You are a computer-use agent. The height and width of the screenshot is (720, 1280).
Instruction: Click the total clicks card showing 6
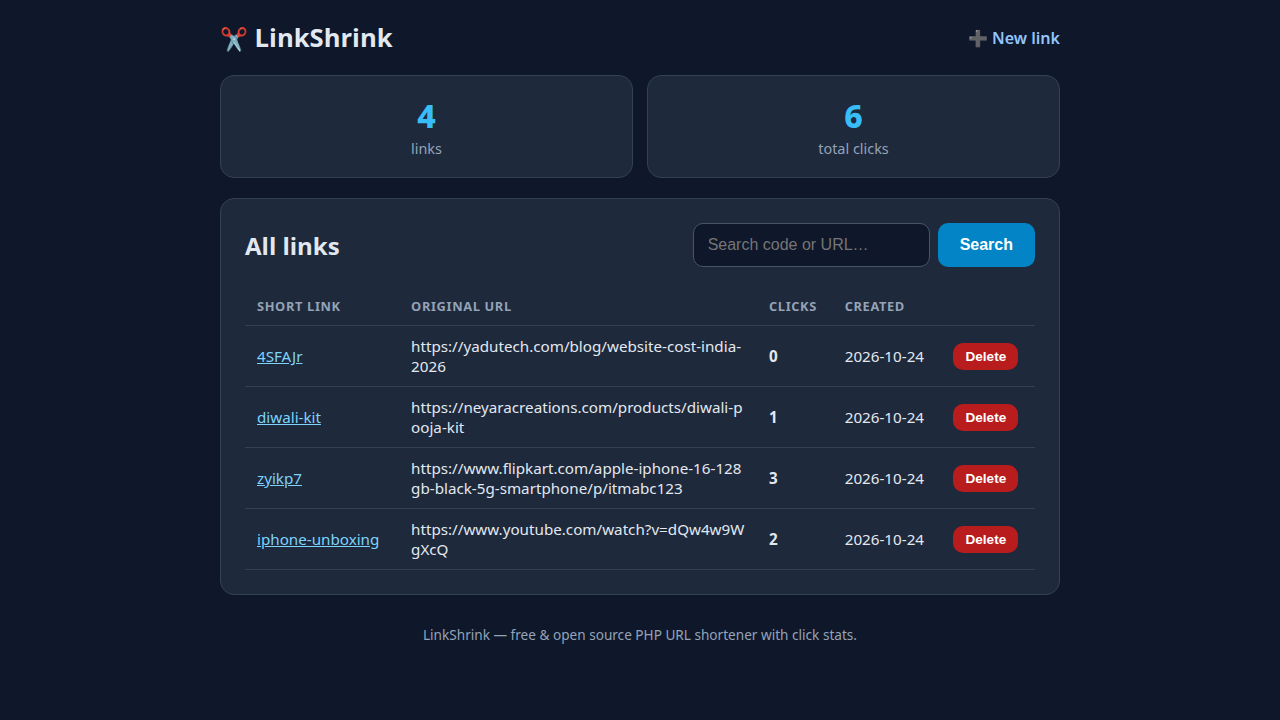pyautogui.click(x=853, y=127)
